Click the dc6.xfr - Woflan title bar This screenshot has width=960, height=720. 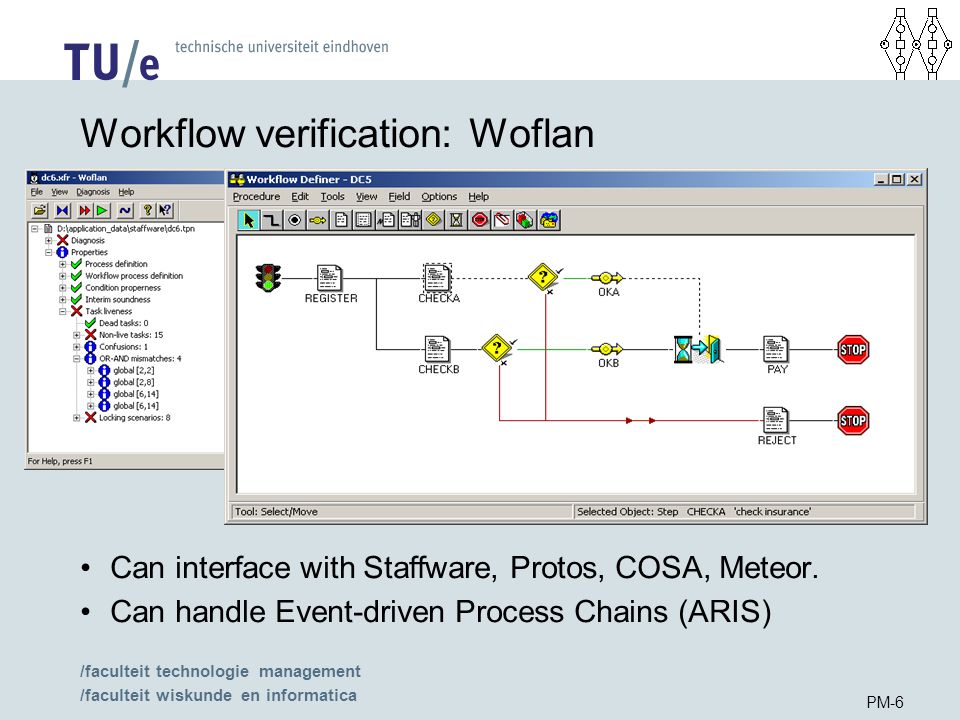click(x=125, y=178)
